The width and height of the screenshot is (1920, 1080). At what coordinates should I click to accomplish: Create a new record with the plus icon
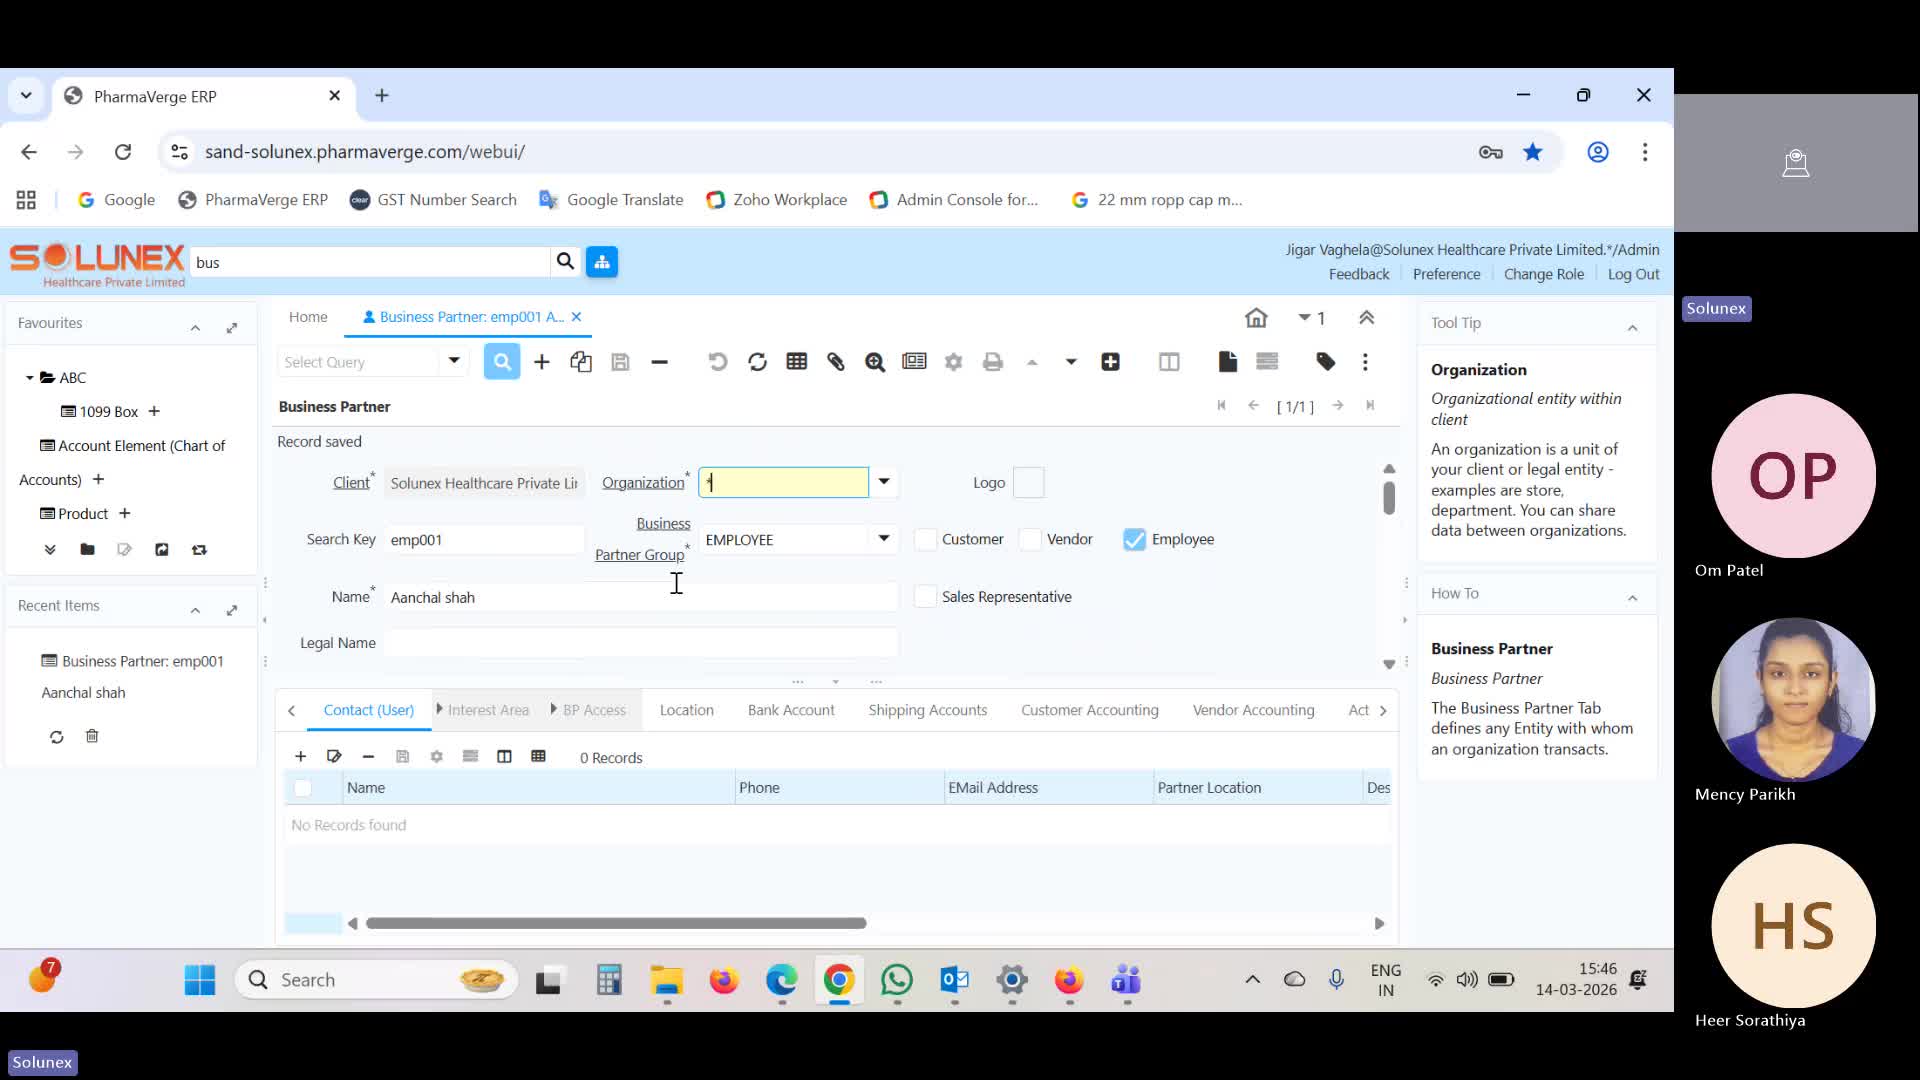click(x=541, y=361)
